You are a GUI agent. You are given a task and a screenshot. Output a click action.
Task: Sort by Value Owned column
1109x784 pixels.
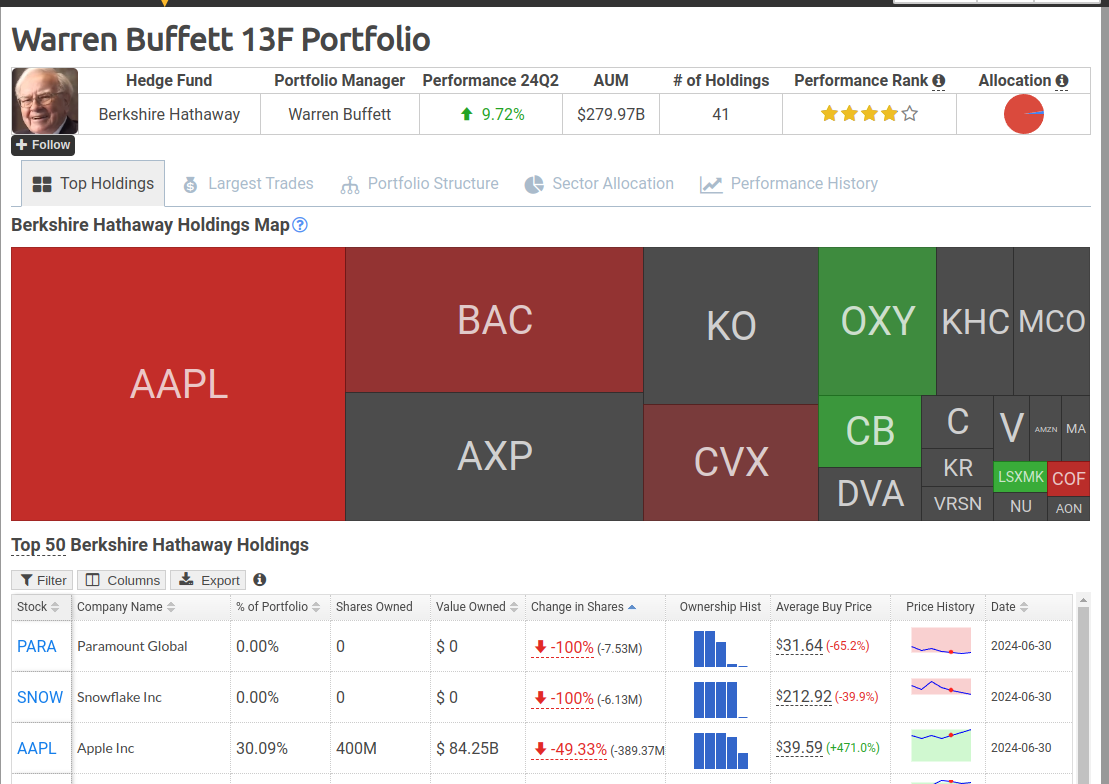click(477, 607)
